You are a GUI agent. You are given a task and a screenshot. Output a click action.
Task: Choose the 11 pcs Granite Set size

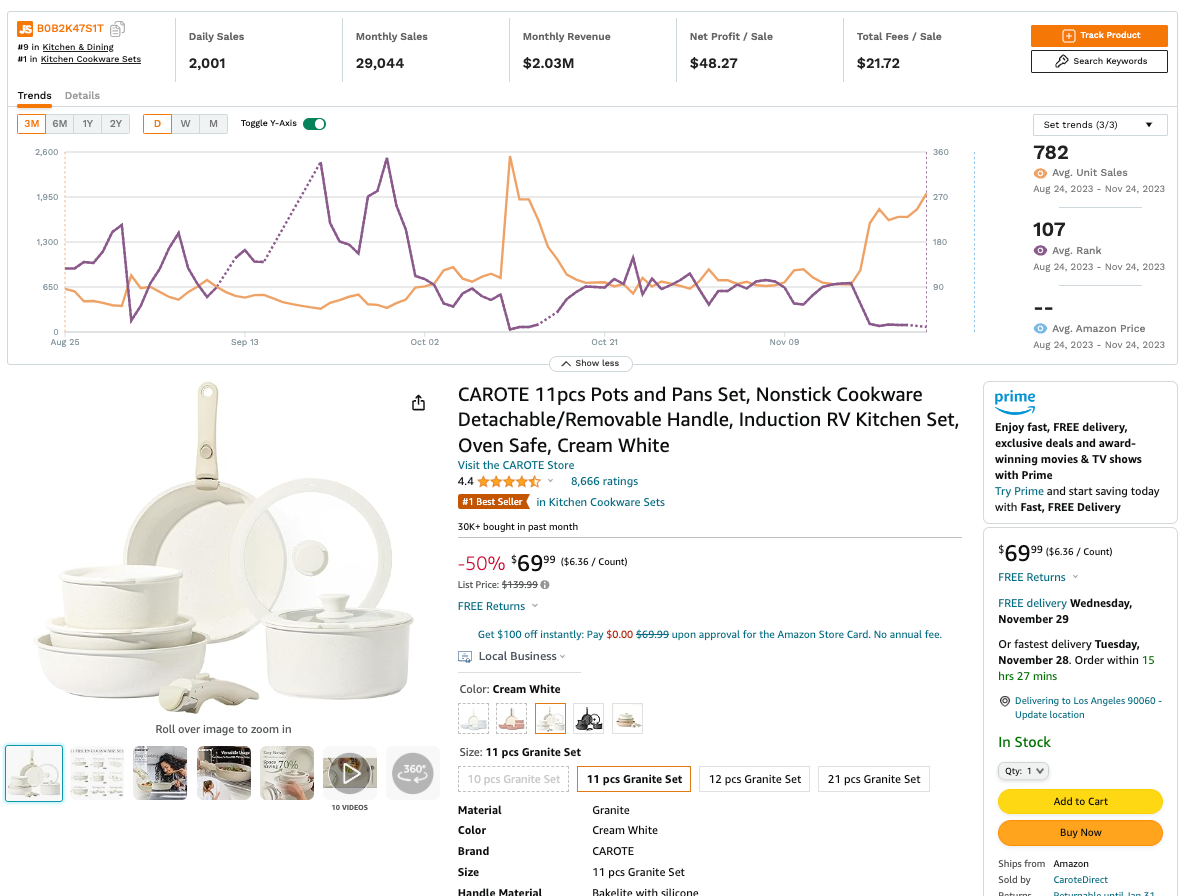click(634, 779)
